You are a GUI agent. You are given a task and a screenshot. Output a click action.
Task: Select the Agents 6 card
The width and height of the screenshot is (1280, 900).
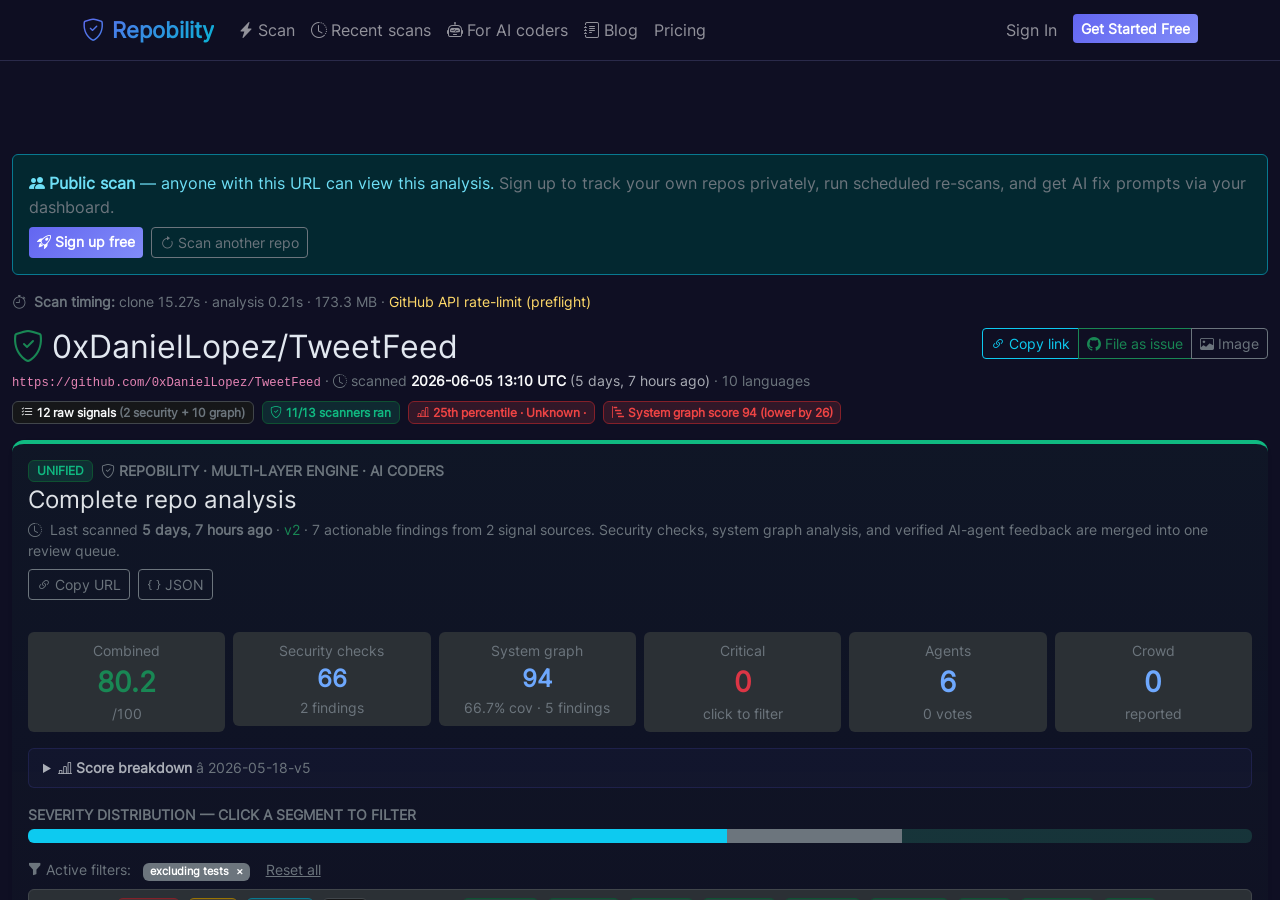coord(948,682)
